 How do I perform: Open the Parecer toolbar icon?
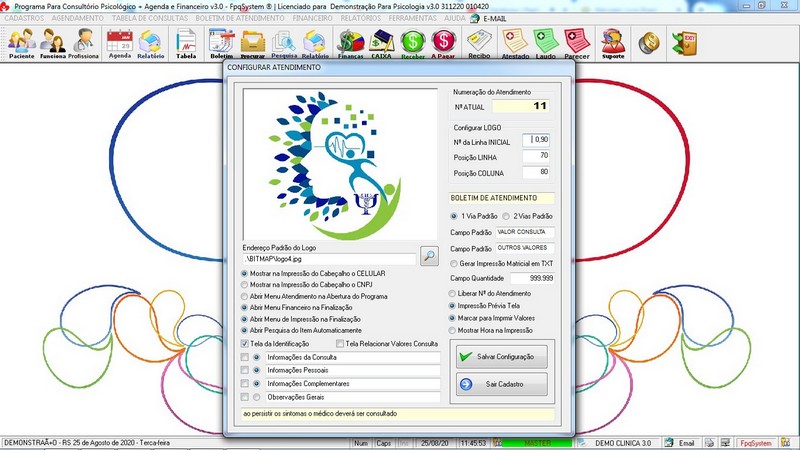click(x=577, y=43)
